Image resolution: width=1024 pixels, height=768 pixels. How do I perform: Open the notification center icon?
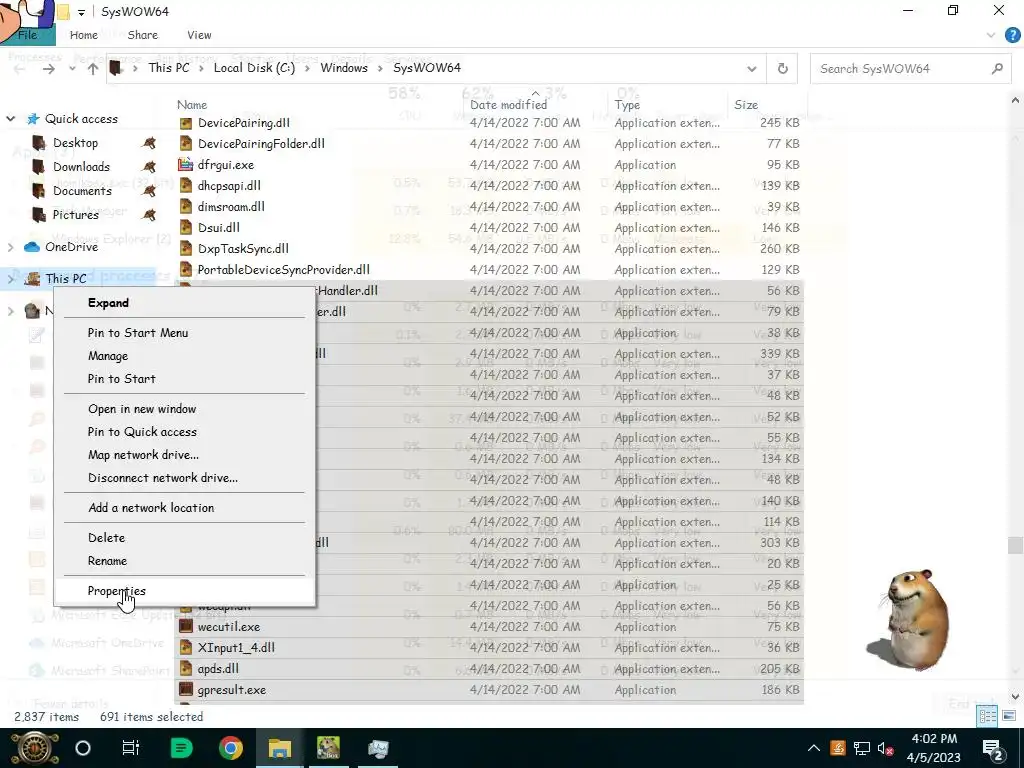coord(992,749)
